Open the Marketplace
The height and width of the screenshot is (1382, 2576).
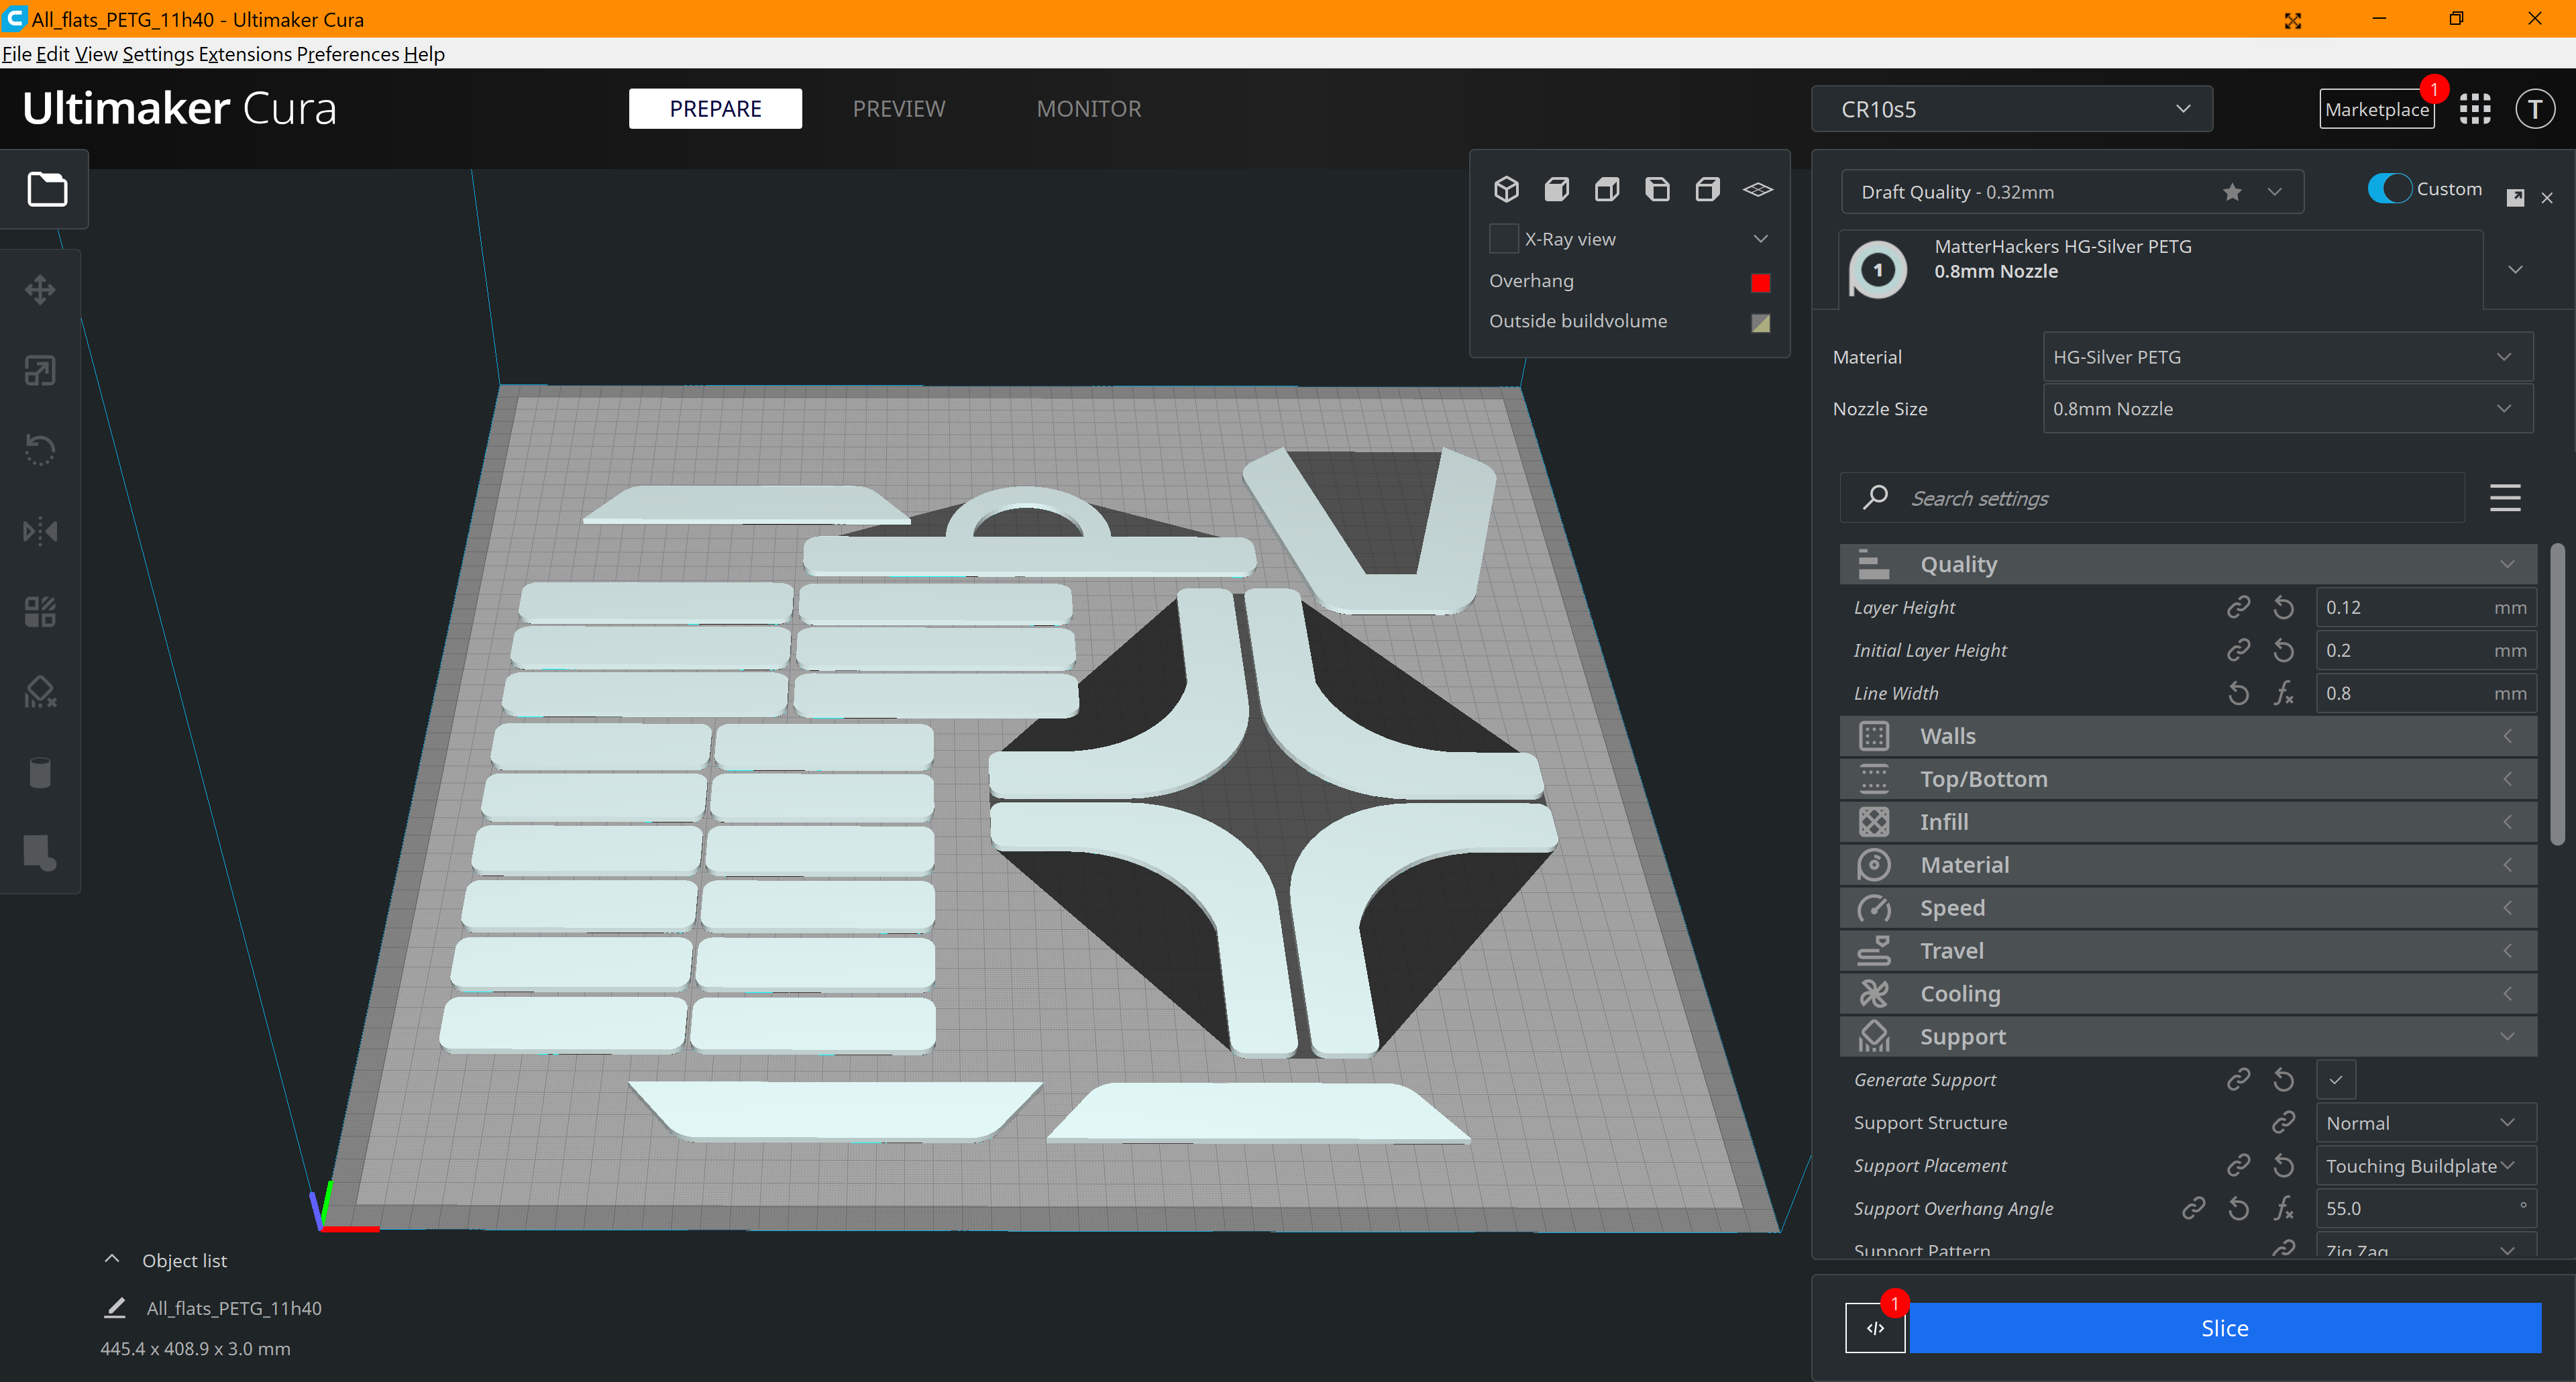(x=2377, y=109)
